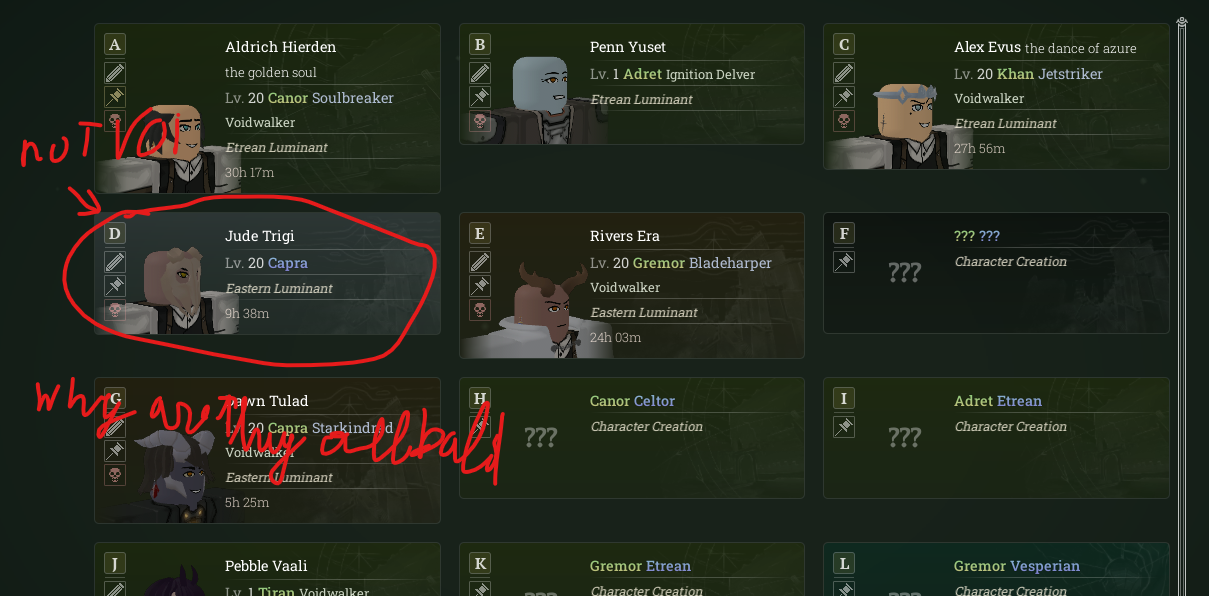The width and height of the screenshot is (1209, 596).
Task: Click the skull wipe icon on slot A
Action: point(115,121)
